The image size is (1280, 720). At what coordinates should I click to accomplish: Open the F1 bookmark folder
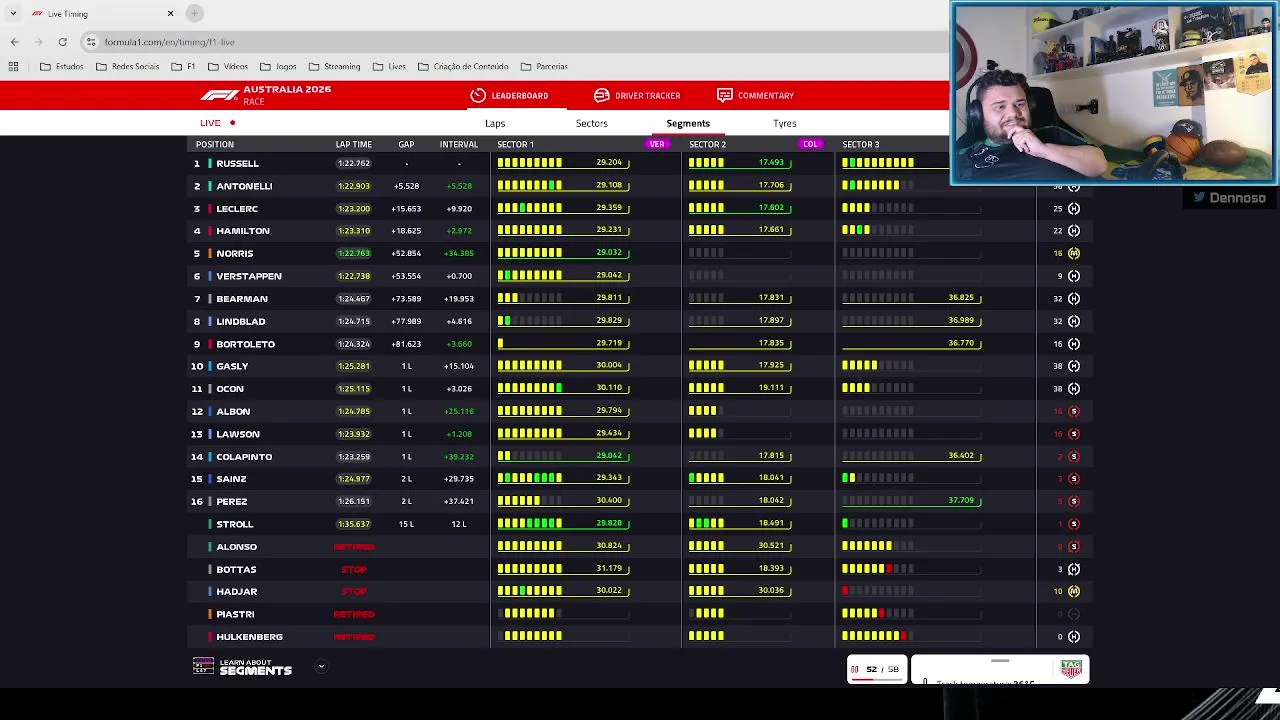pyautogui.click(x=183, y=67)
